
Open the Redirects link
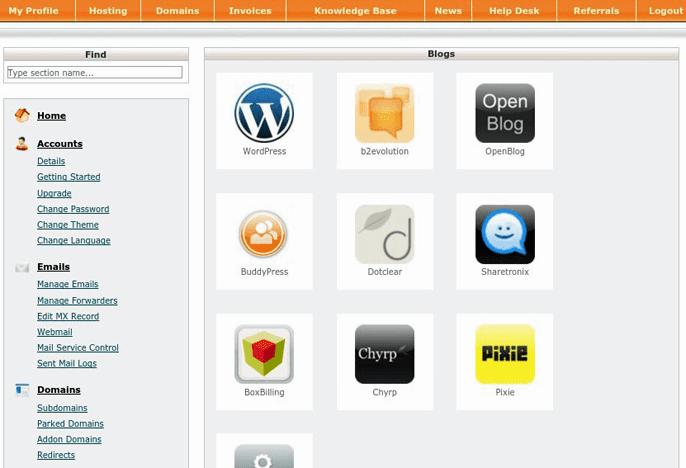[x=56, y=455]
